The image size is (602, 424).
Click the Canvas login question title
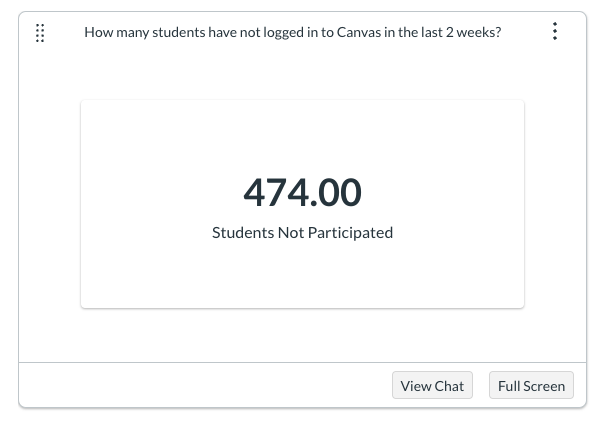point(292,32)
